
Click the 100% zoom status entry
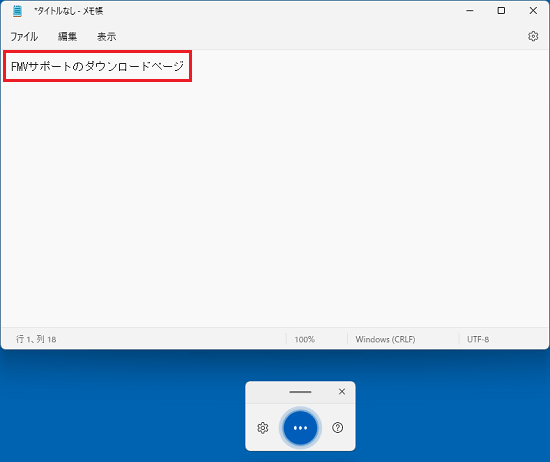[304, 339]
